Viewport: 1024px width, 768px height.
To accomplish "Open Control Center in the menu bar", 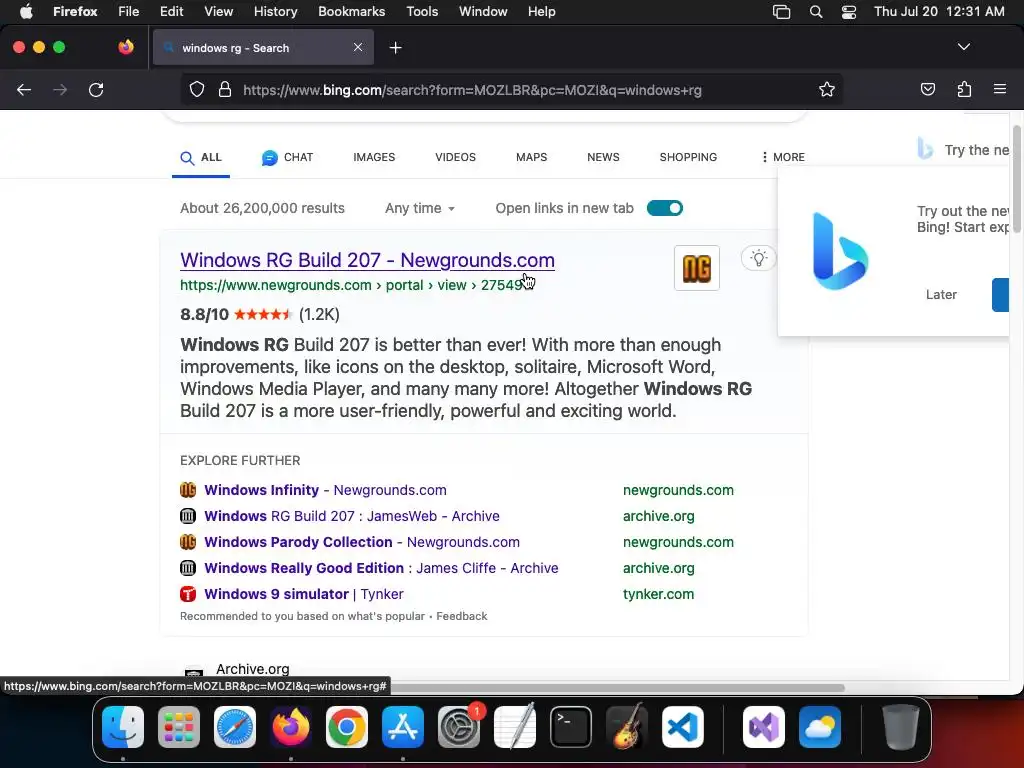I will pyautogui.click(x=848, y=12).
